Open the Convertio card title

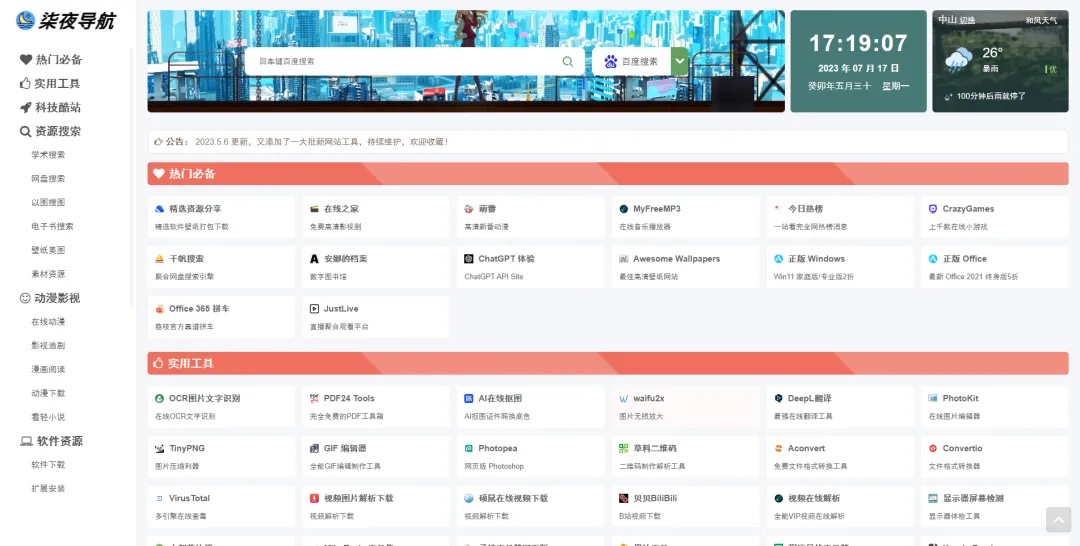[963, 448]
